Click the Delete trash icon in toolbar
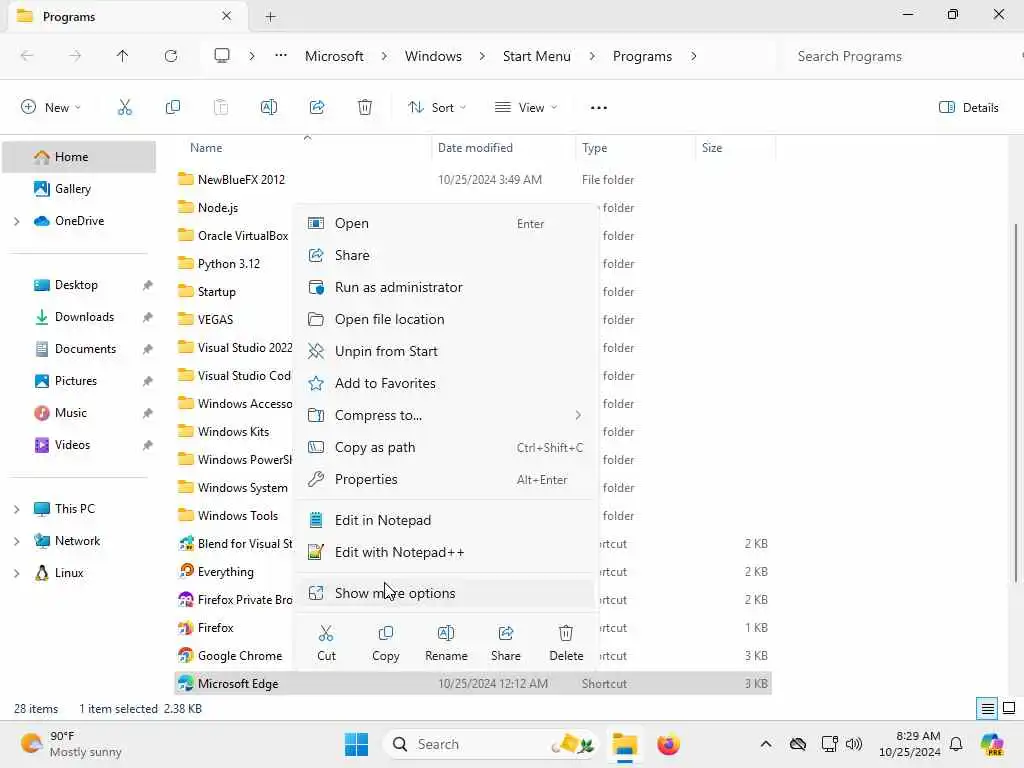This screenshot has width=1024, height=768. pyautogui.click(x=365, y=108)
